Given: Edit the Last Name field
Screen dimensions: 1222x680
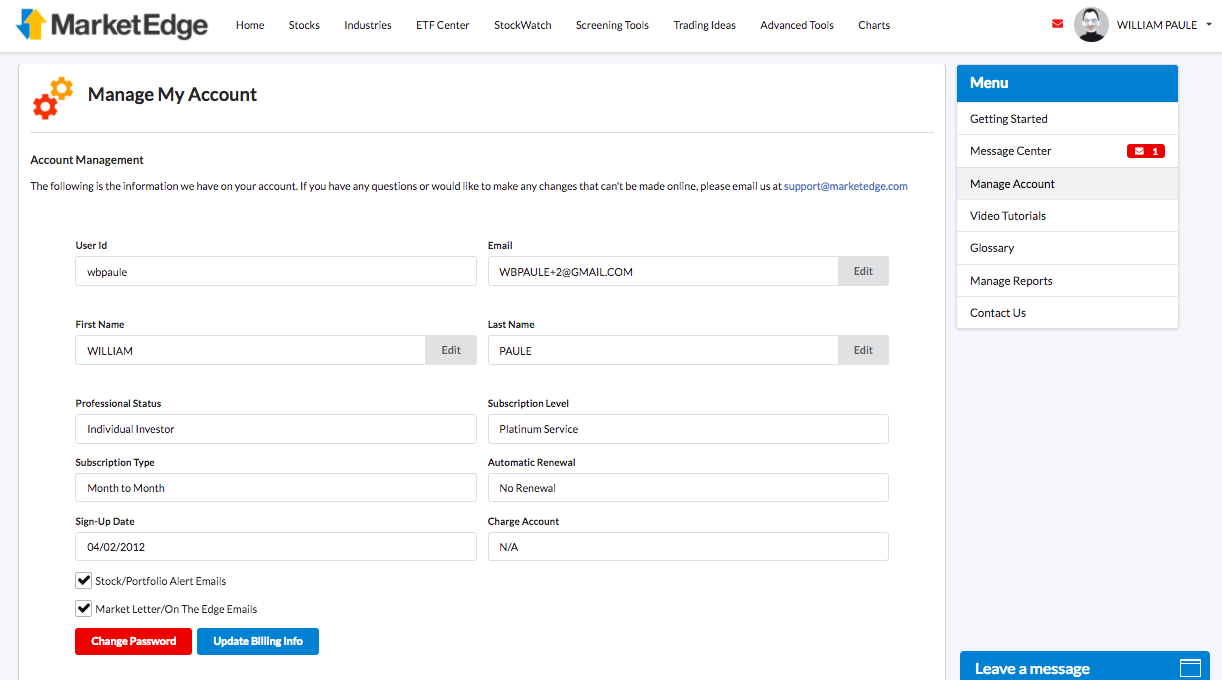Looking at the screenshot, I should tap(862, 350).
